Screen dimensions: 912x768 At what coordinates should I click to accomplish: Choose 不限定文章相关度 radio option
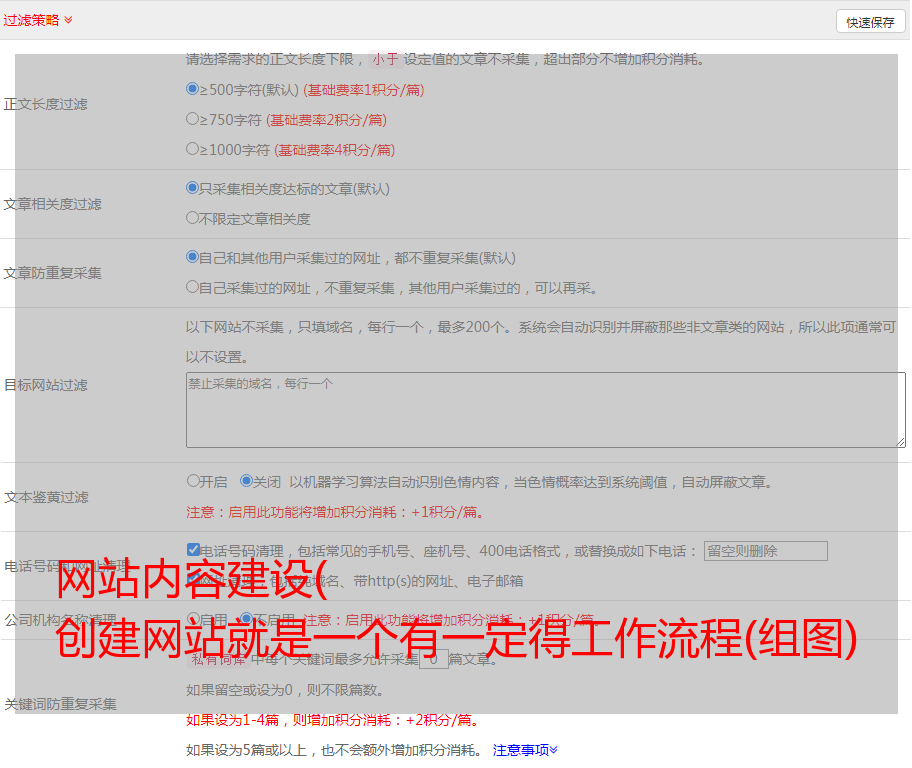point(193,218)
